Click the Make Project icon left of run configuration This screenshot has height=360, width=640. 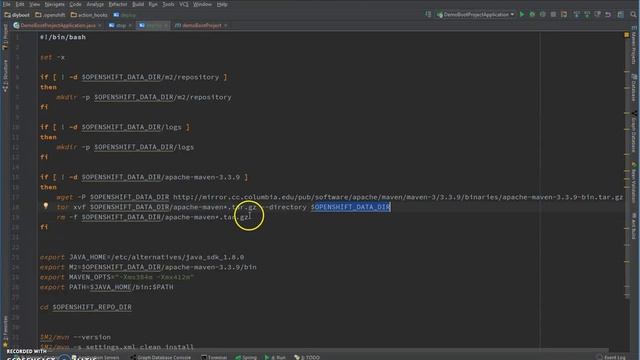(x=428, y=15)
